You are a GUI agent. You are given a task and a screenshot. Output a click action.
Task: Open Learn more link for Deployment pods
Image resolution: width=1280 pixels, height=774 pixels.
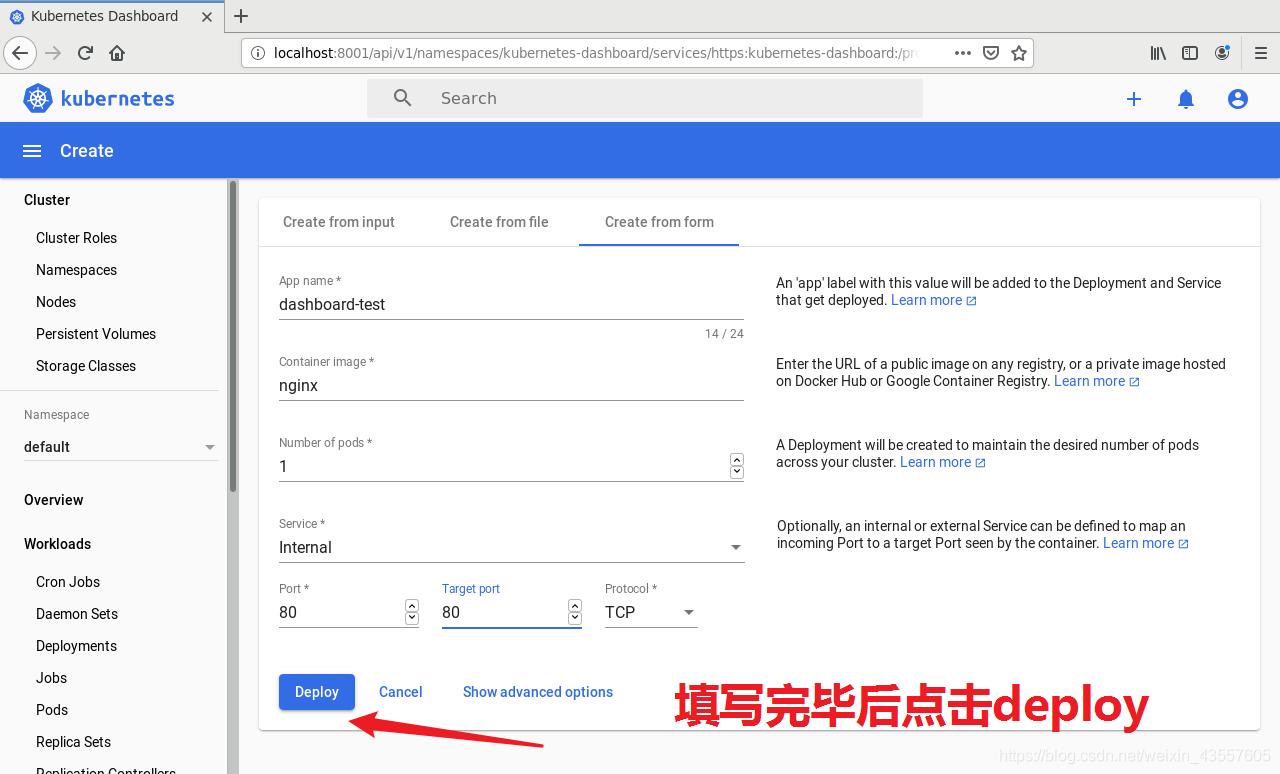pyautogui.click(x=943, y=462)
